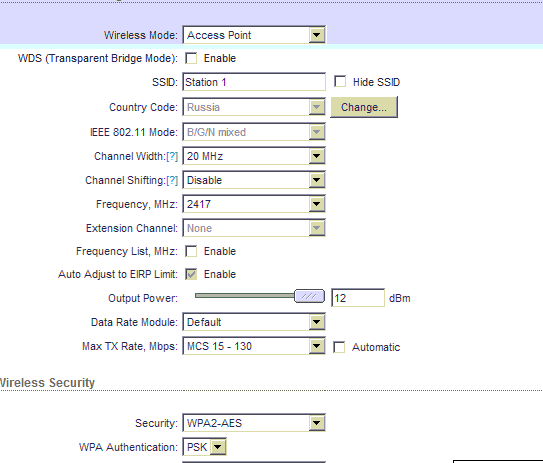Viewport: 543px width, 463px height.
Task: Enable the Frequency List checkbox
Action: coord(191,251)
